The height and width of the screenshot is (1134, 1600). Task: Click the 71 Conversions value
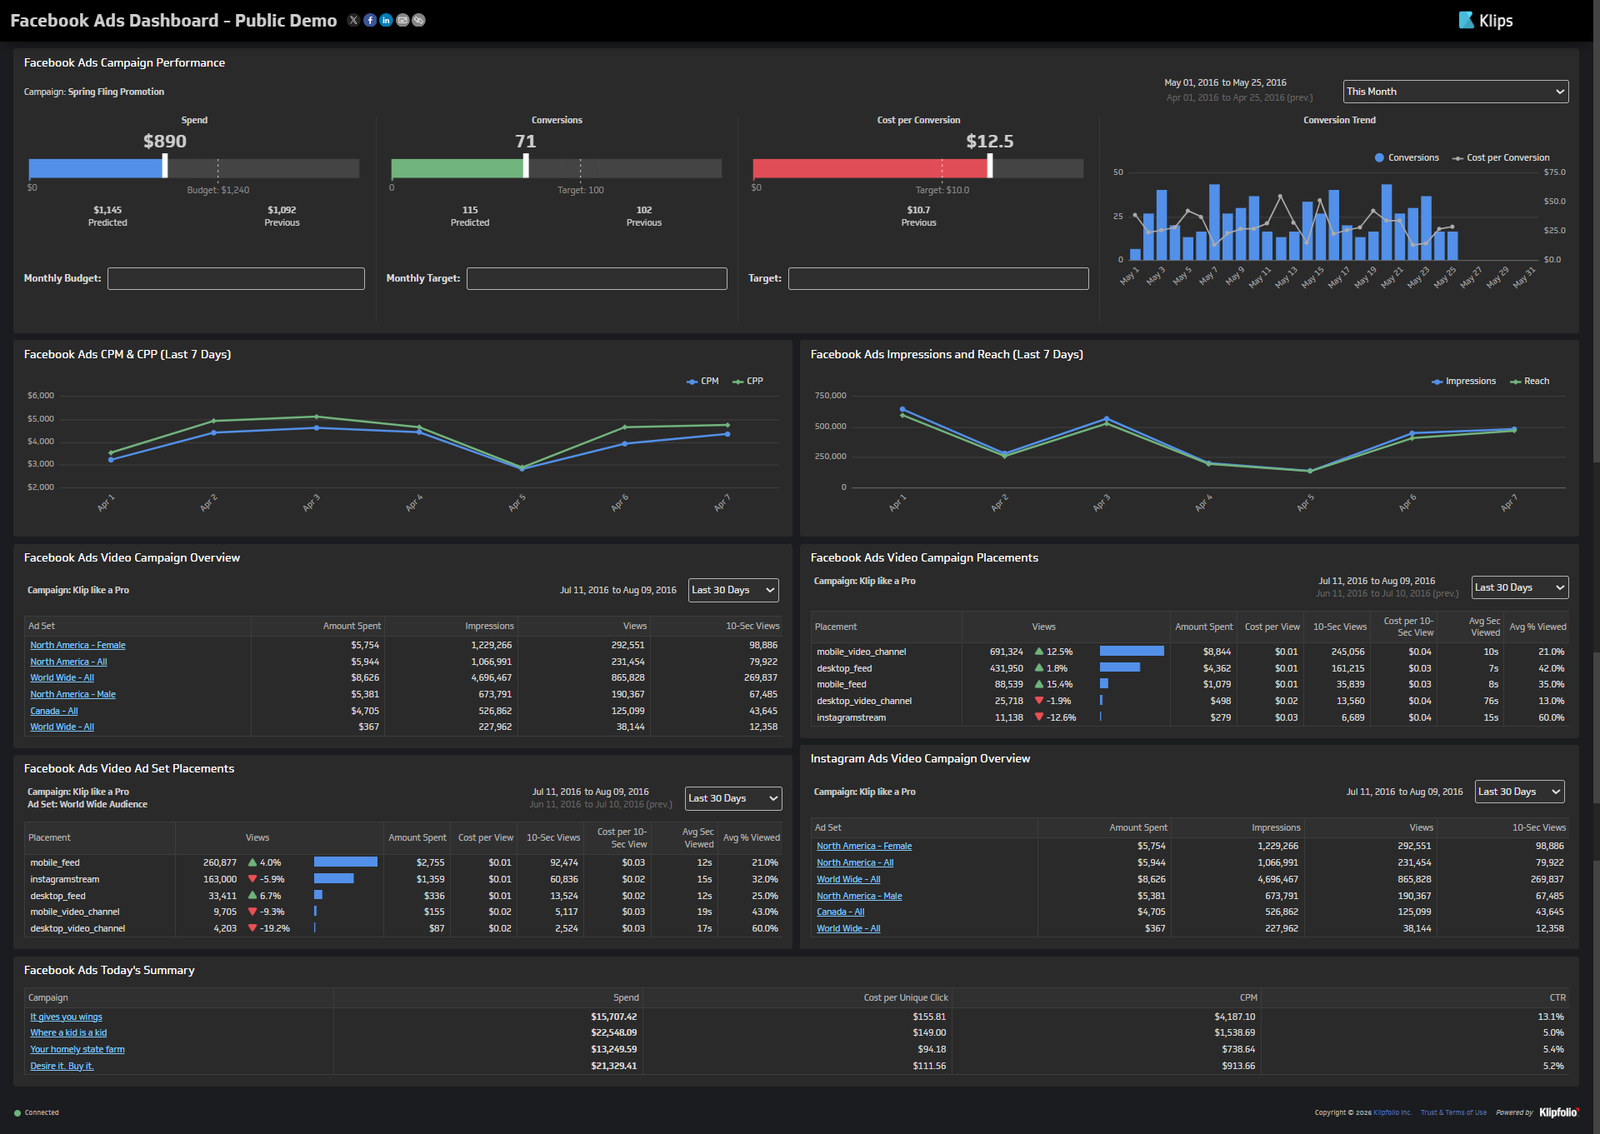pyautogui.click(x=526, y=141)
